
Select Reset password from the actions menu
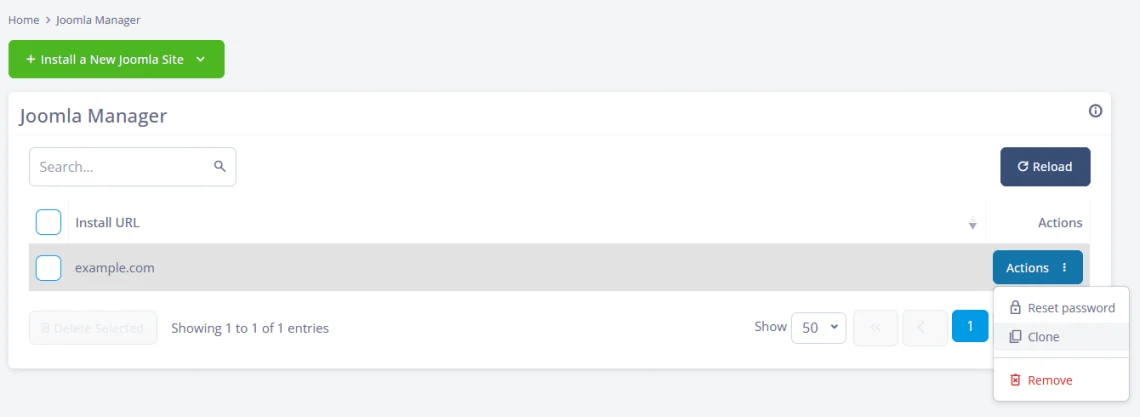[x=1061, y=308]
